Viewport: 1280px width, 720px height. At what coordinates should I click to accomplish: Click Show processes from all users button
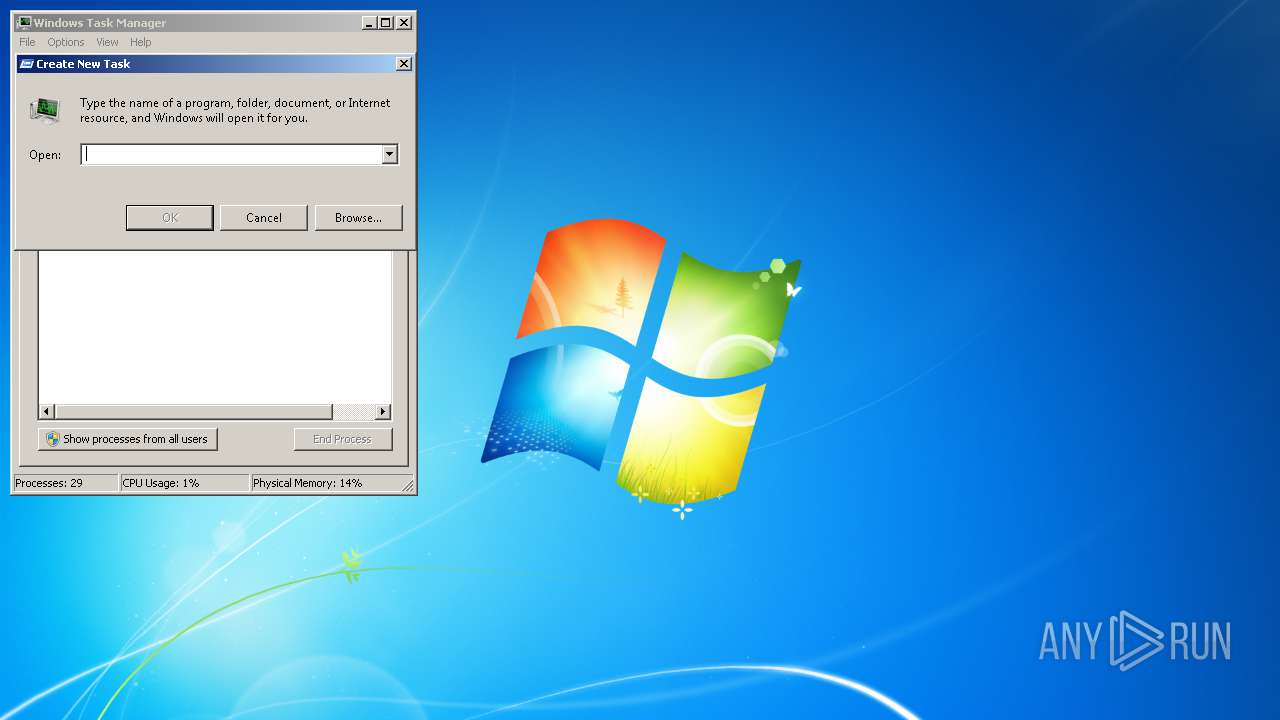coord(128,439)
